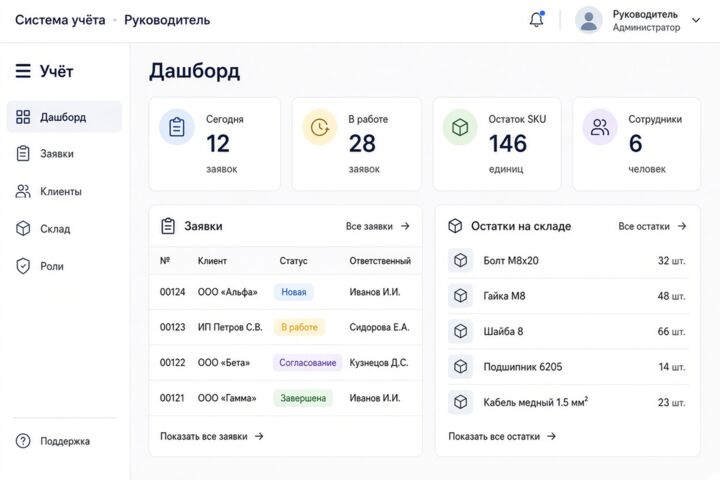Click the user avatar picture
720x480 pixels.
589,20
